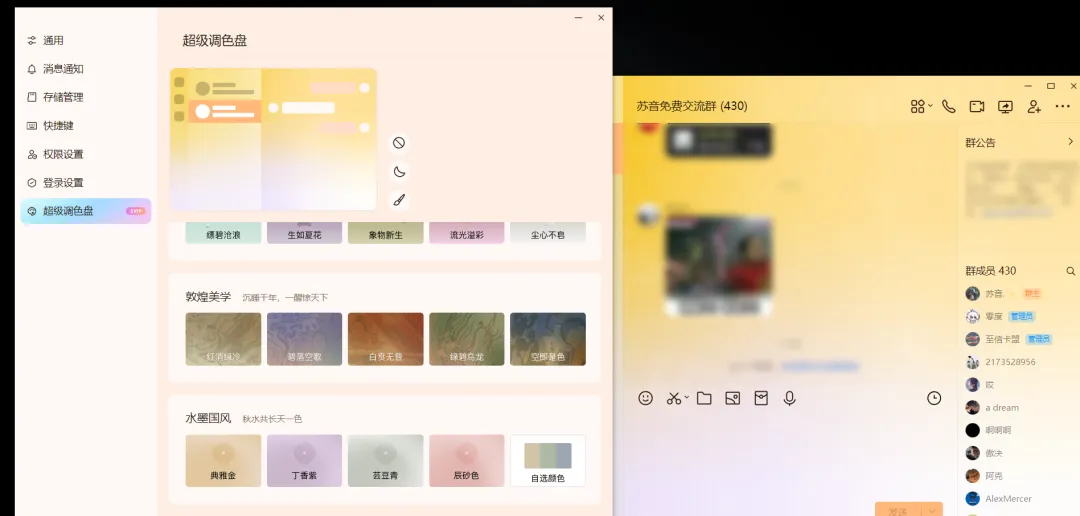Click the send file folder icon
This screenshot has height=516, width=1080.
tap(704, 398)
